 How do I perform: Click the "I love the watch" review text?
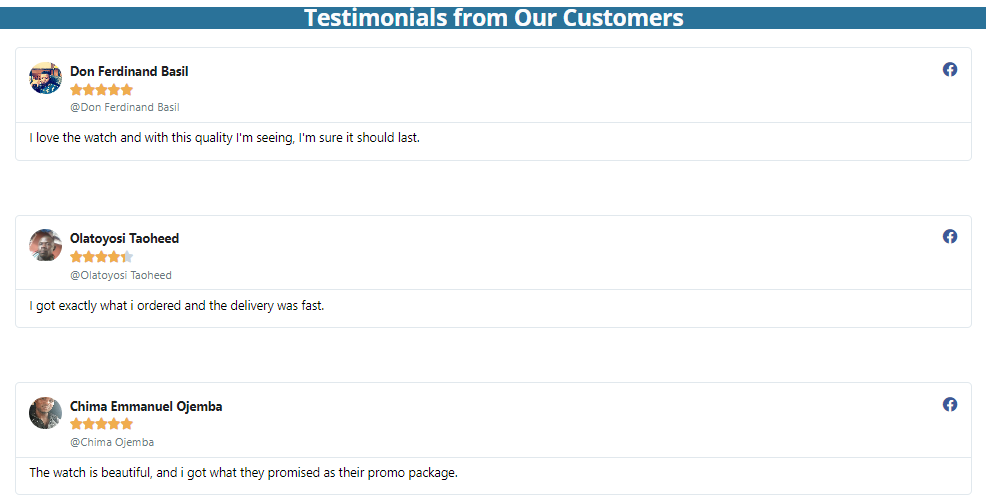pyautogui.click(x=224, y=138)
